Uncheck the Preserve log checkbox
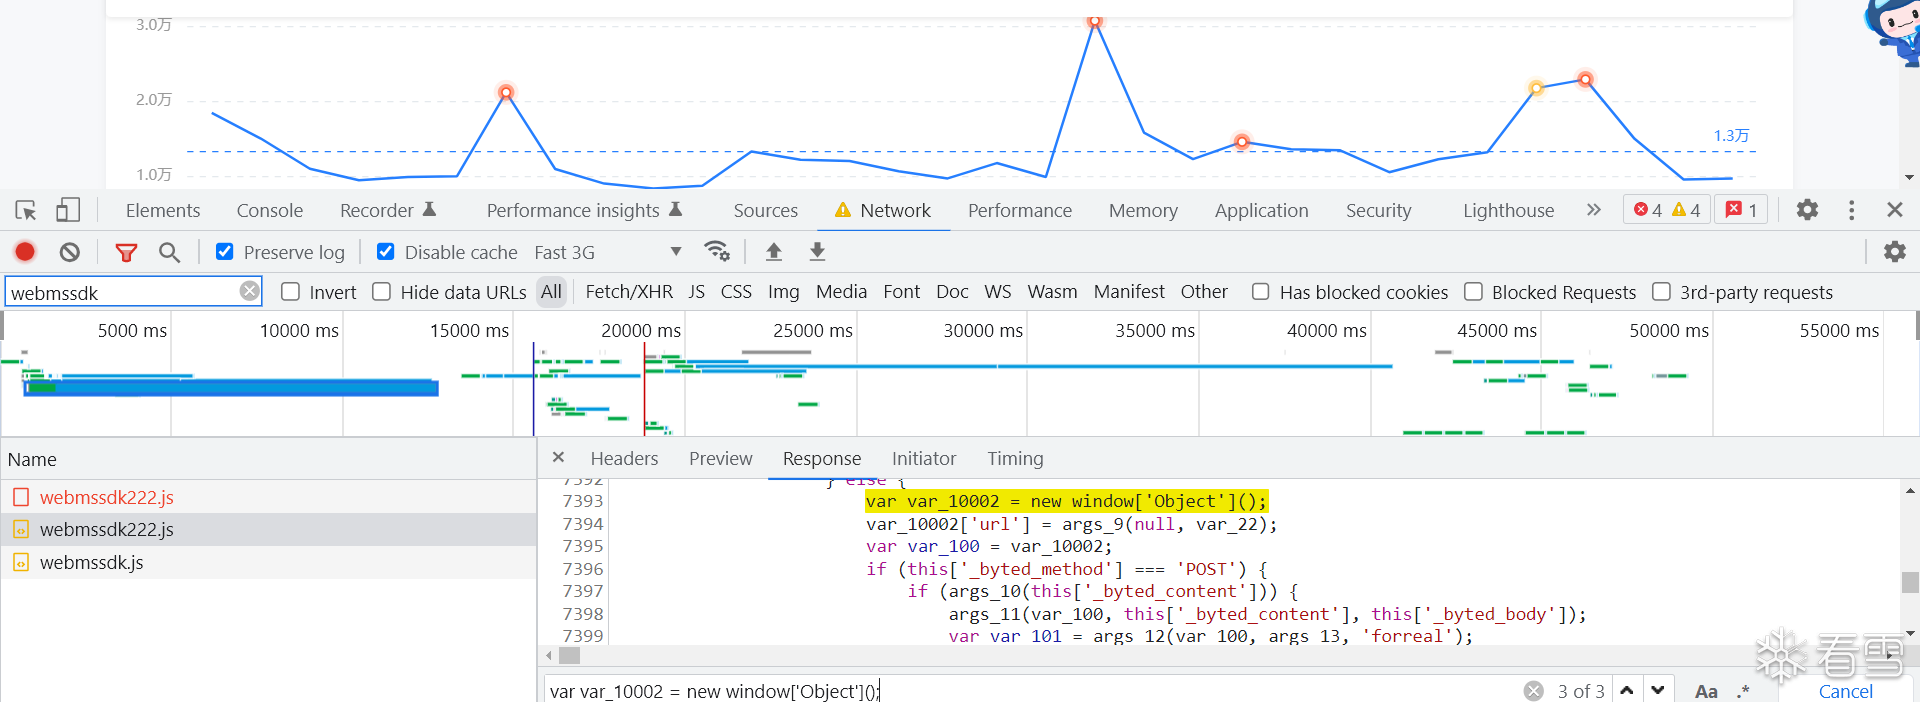This screenshot has height=702, width=1920. [x=225, y=252]
